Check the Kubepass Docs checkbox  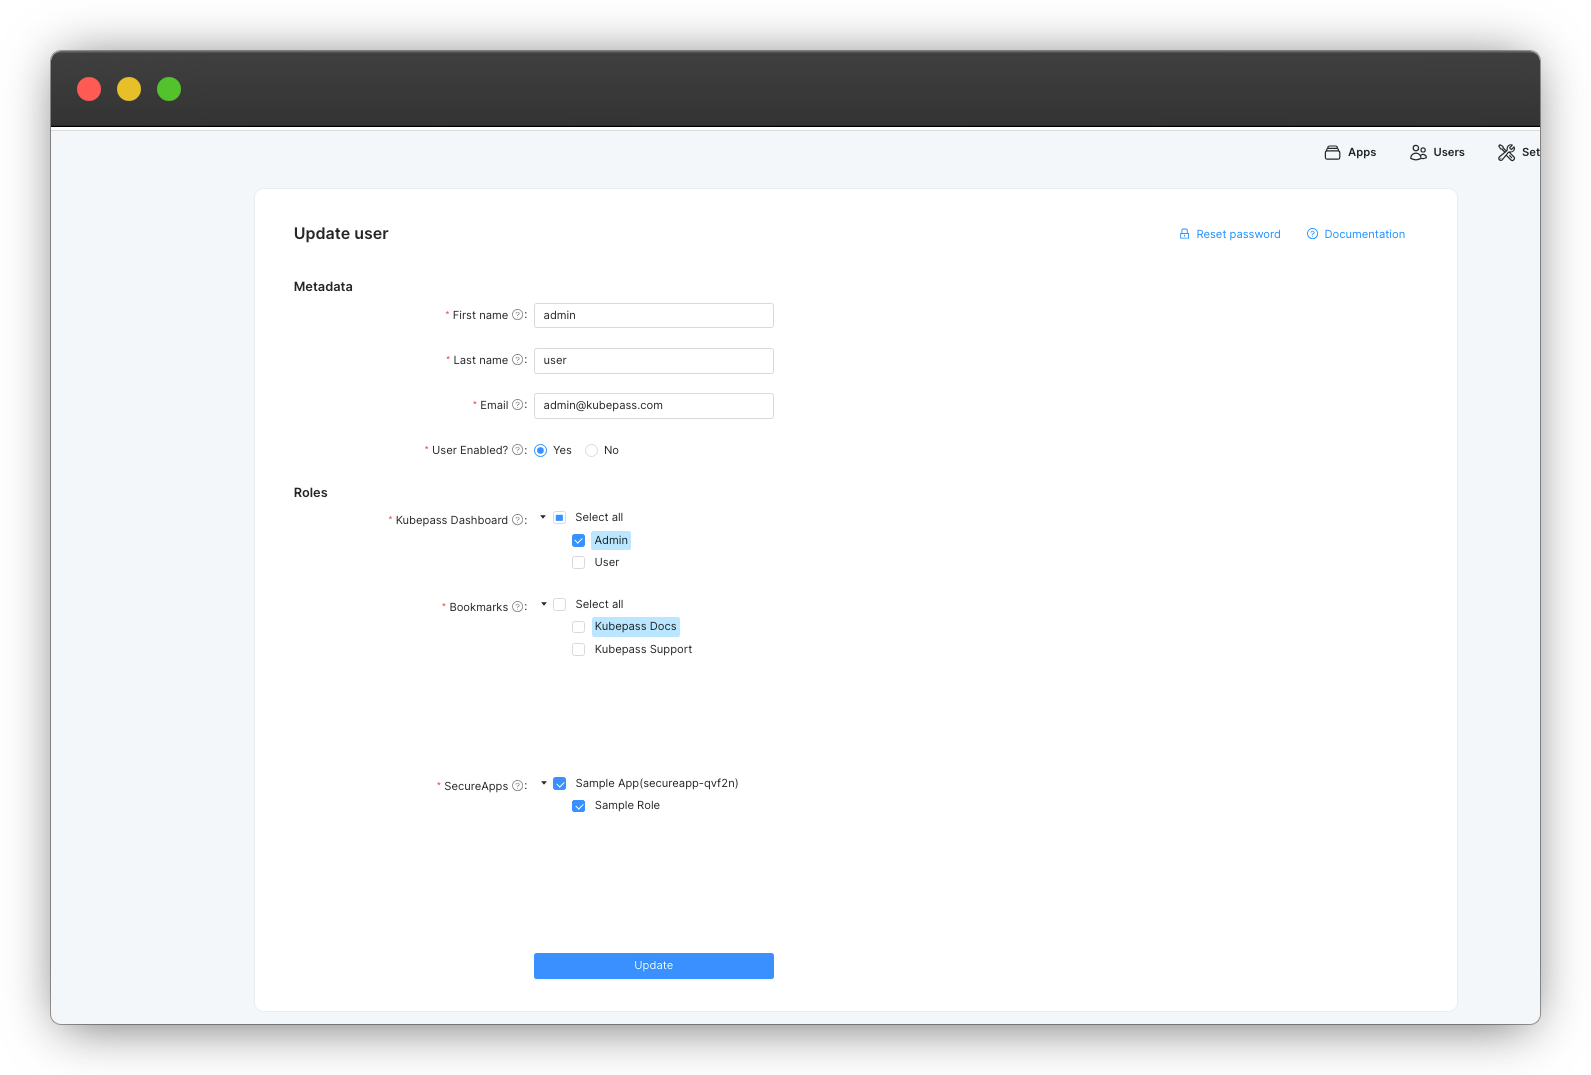point(579,627)
